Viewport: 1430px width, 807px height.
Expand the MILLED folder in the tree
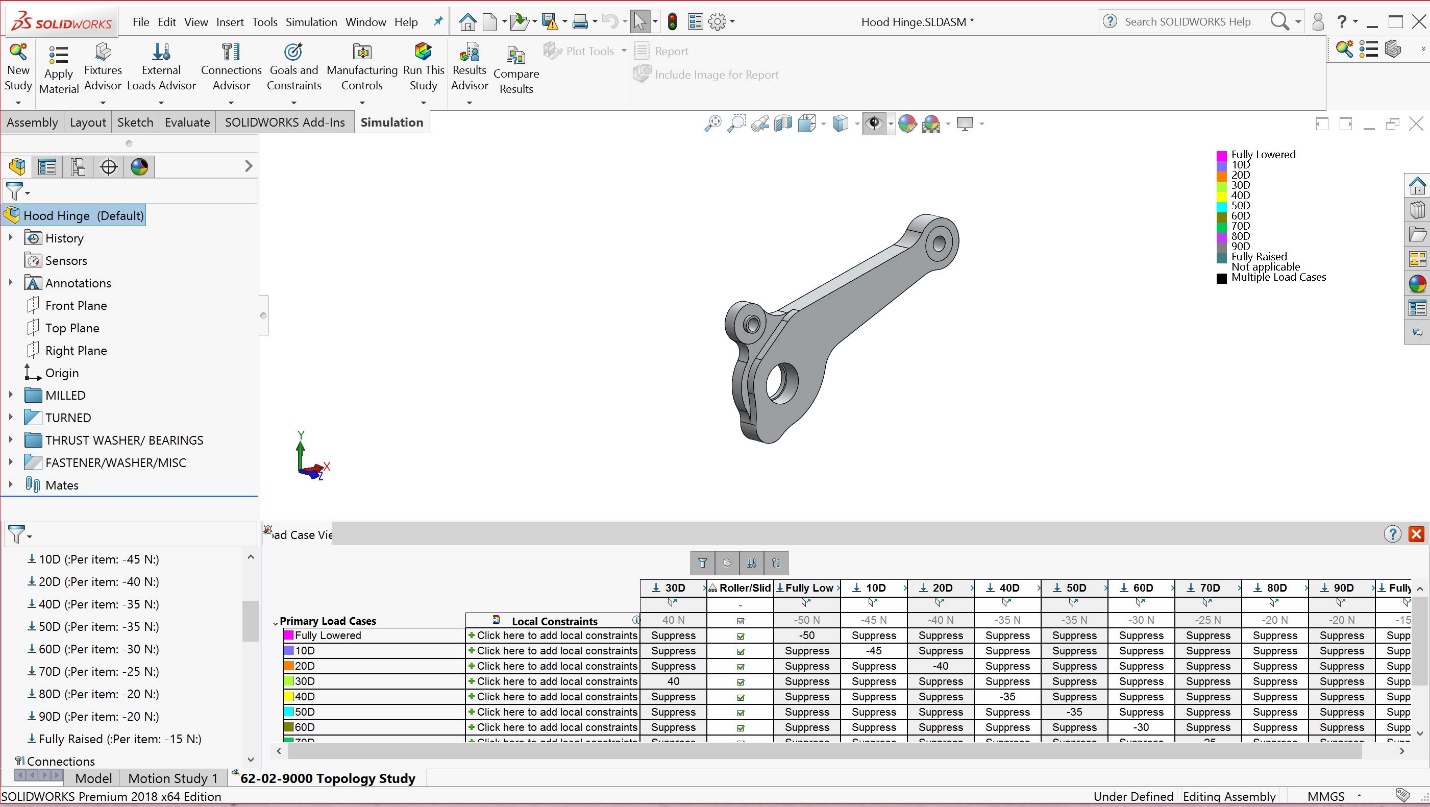[x=10, y=395]
